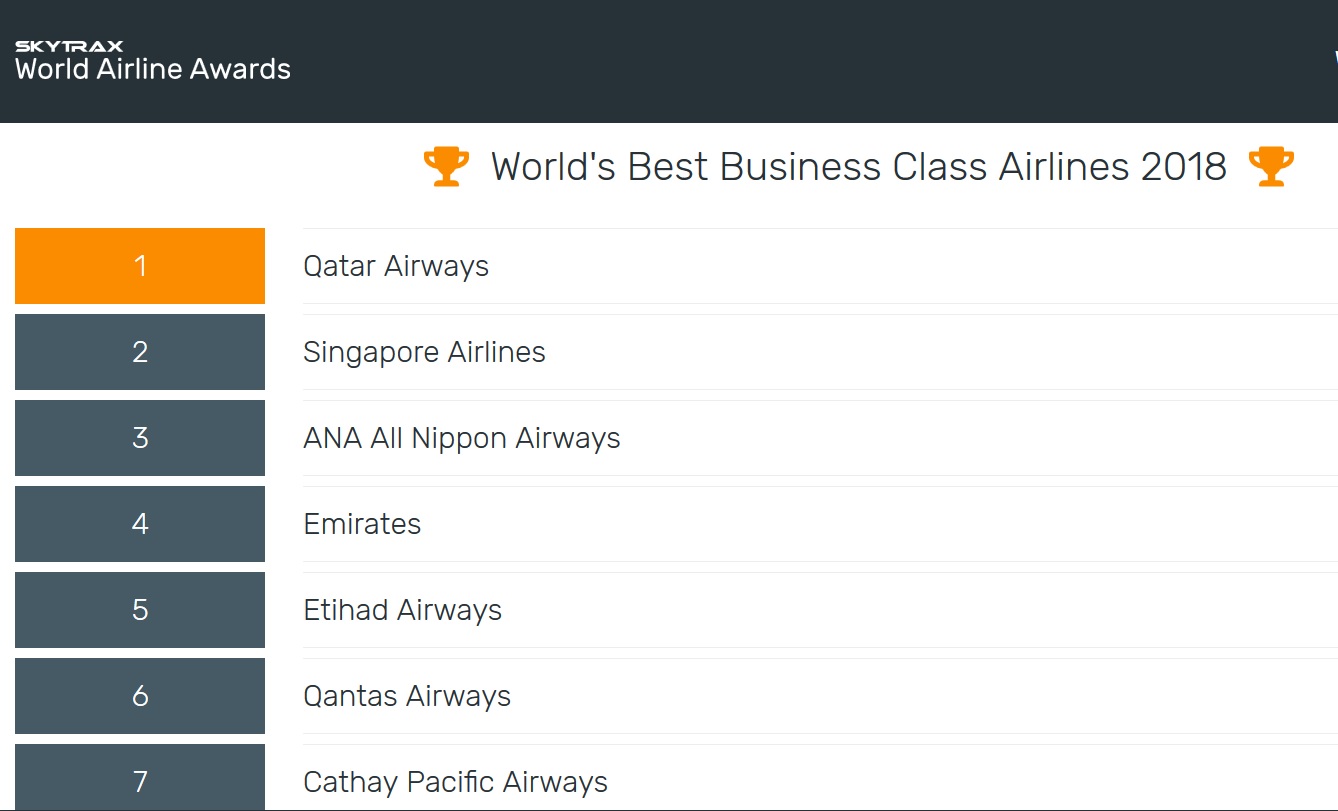Select the orange rank 1 box
The height and width of the screenshot is (811, 1338).
140,266
